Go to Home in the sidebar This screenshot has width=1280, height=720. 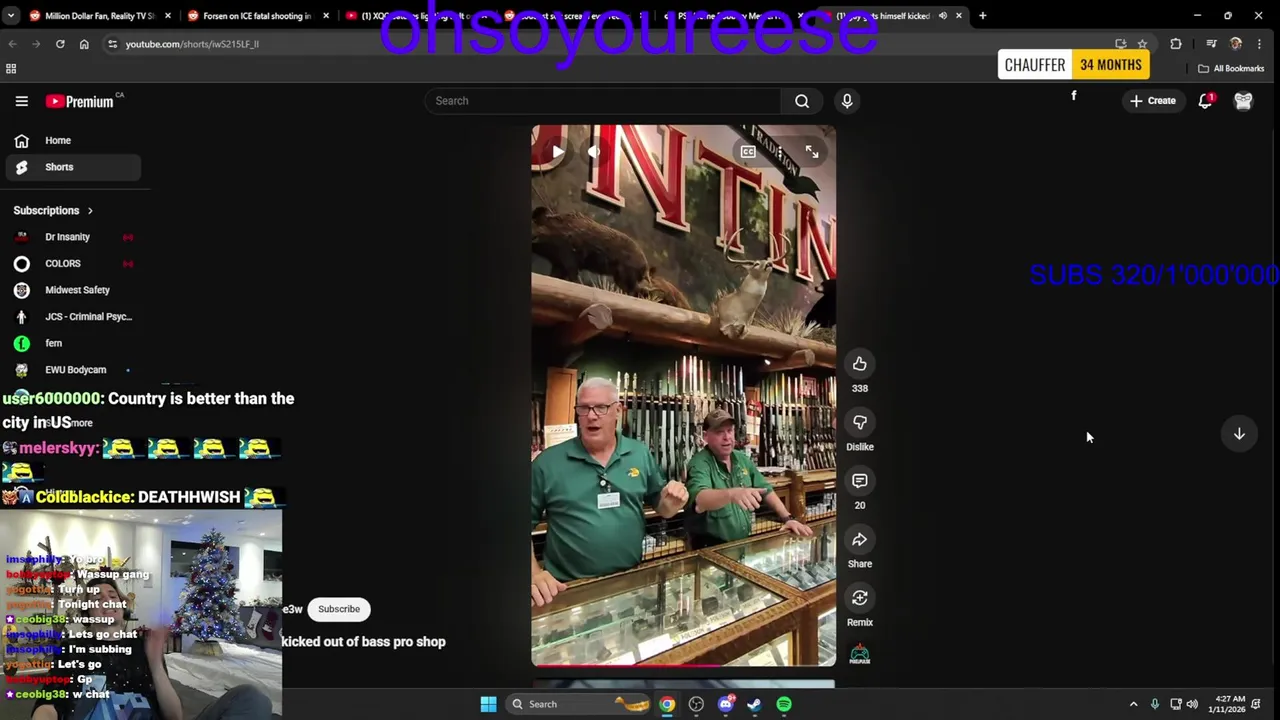pos(72,141)
